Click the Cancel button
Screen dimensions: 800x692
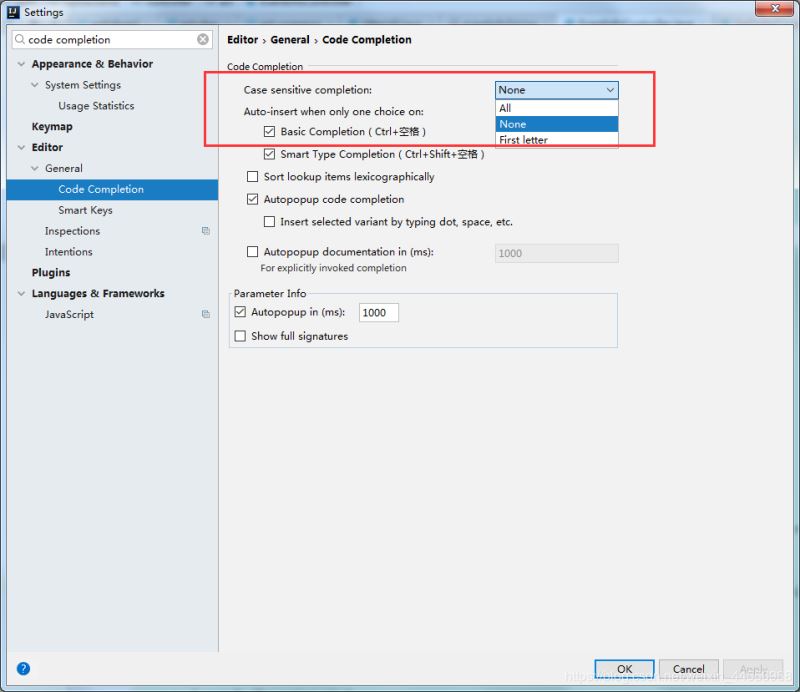[689, 669]
